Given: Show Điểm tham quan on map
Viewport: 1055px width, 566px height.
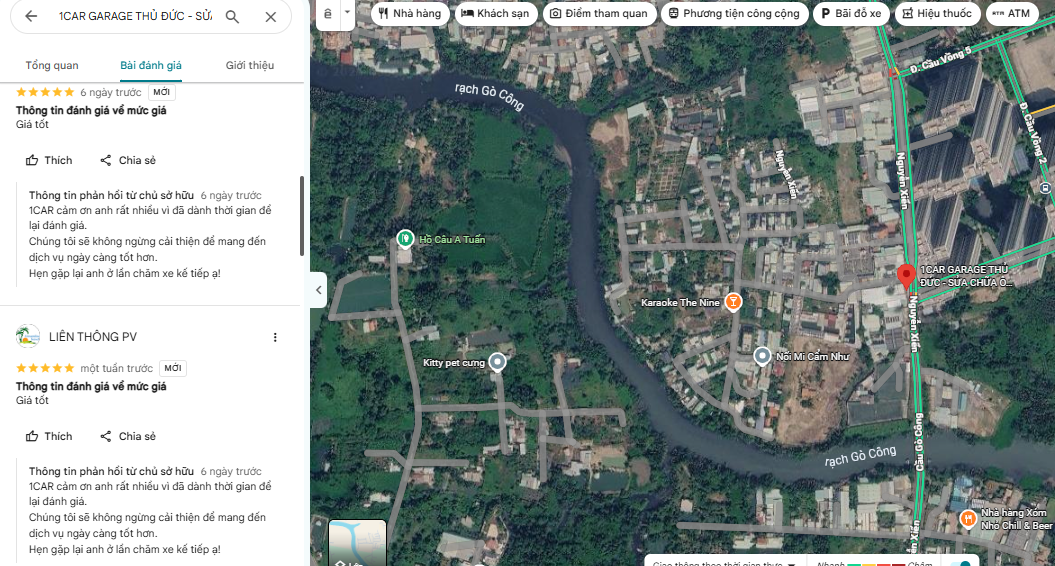Looking at the screenshot, I should [599, 13].
